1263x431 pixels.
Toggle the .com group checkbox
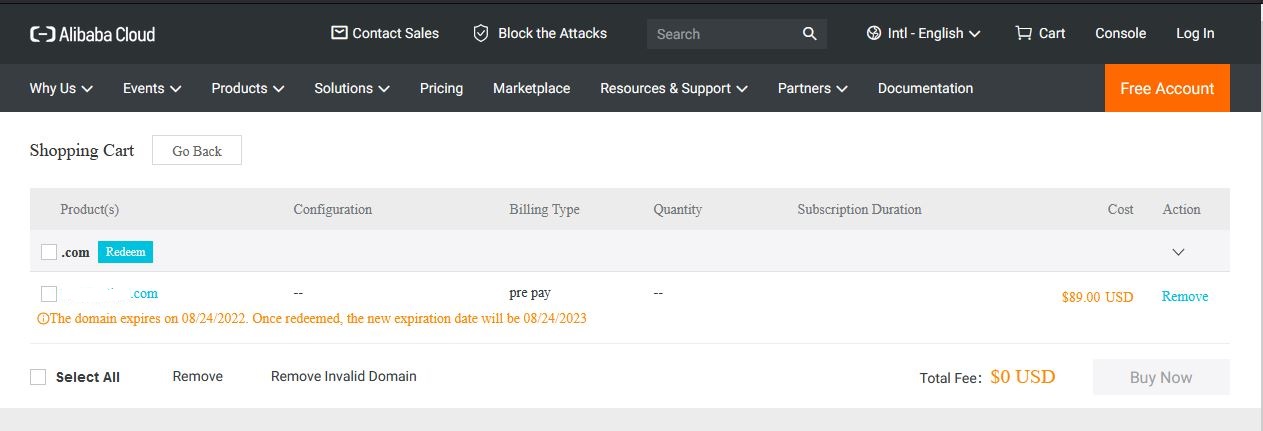click(49, 252)
